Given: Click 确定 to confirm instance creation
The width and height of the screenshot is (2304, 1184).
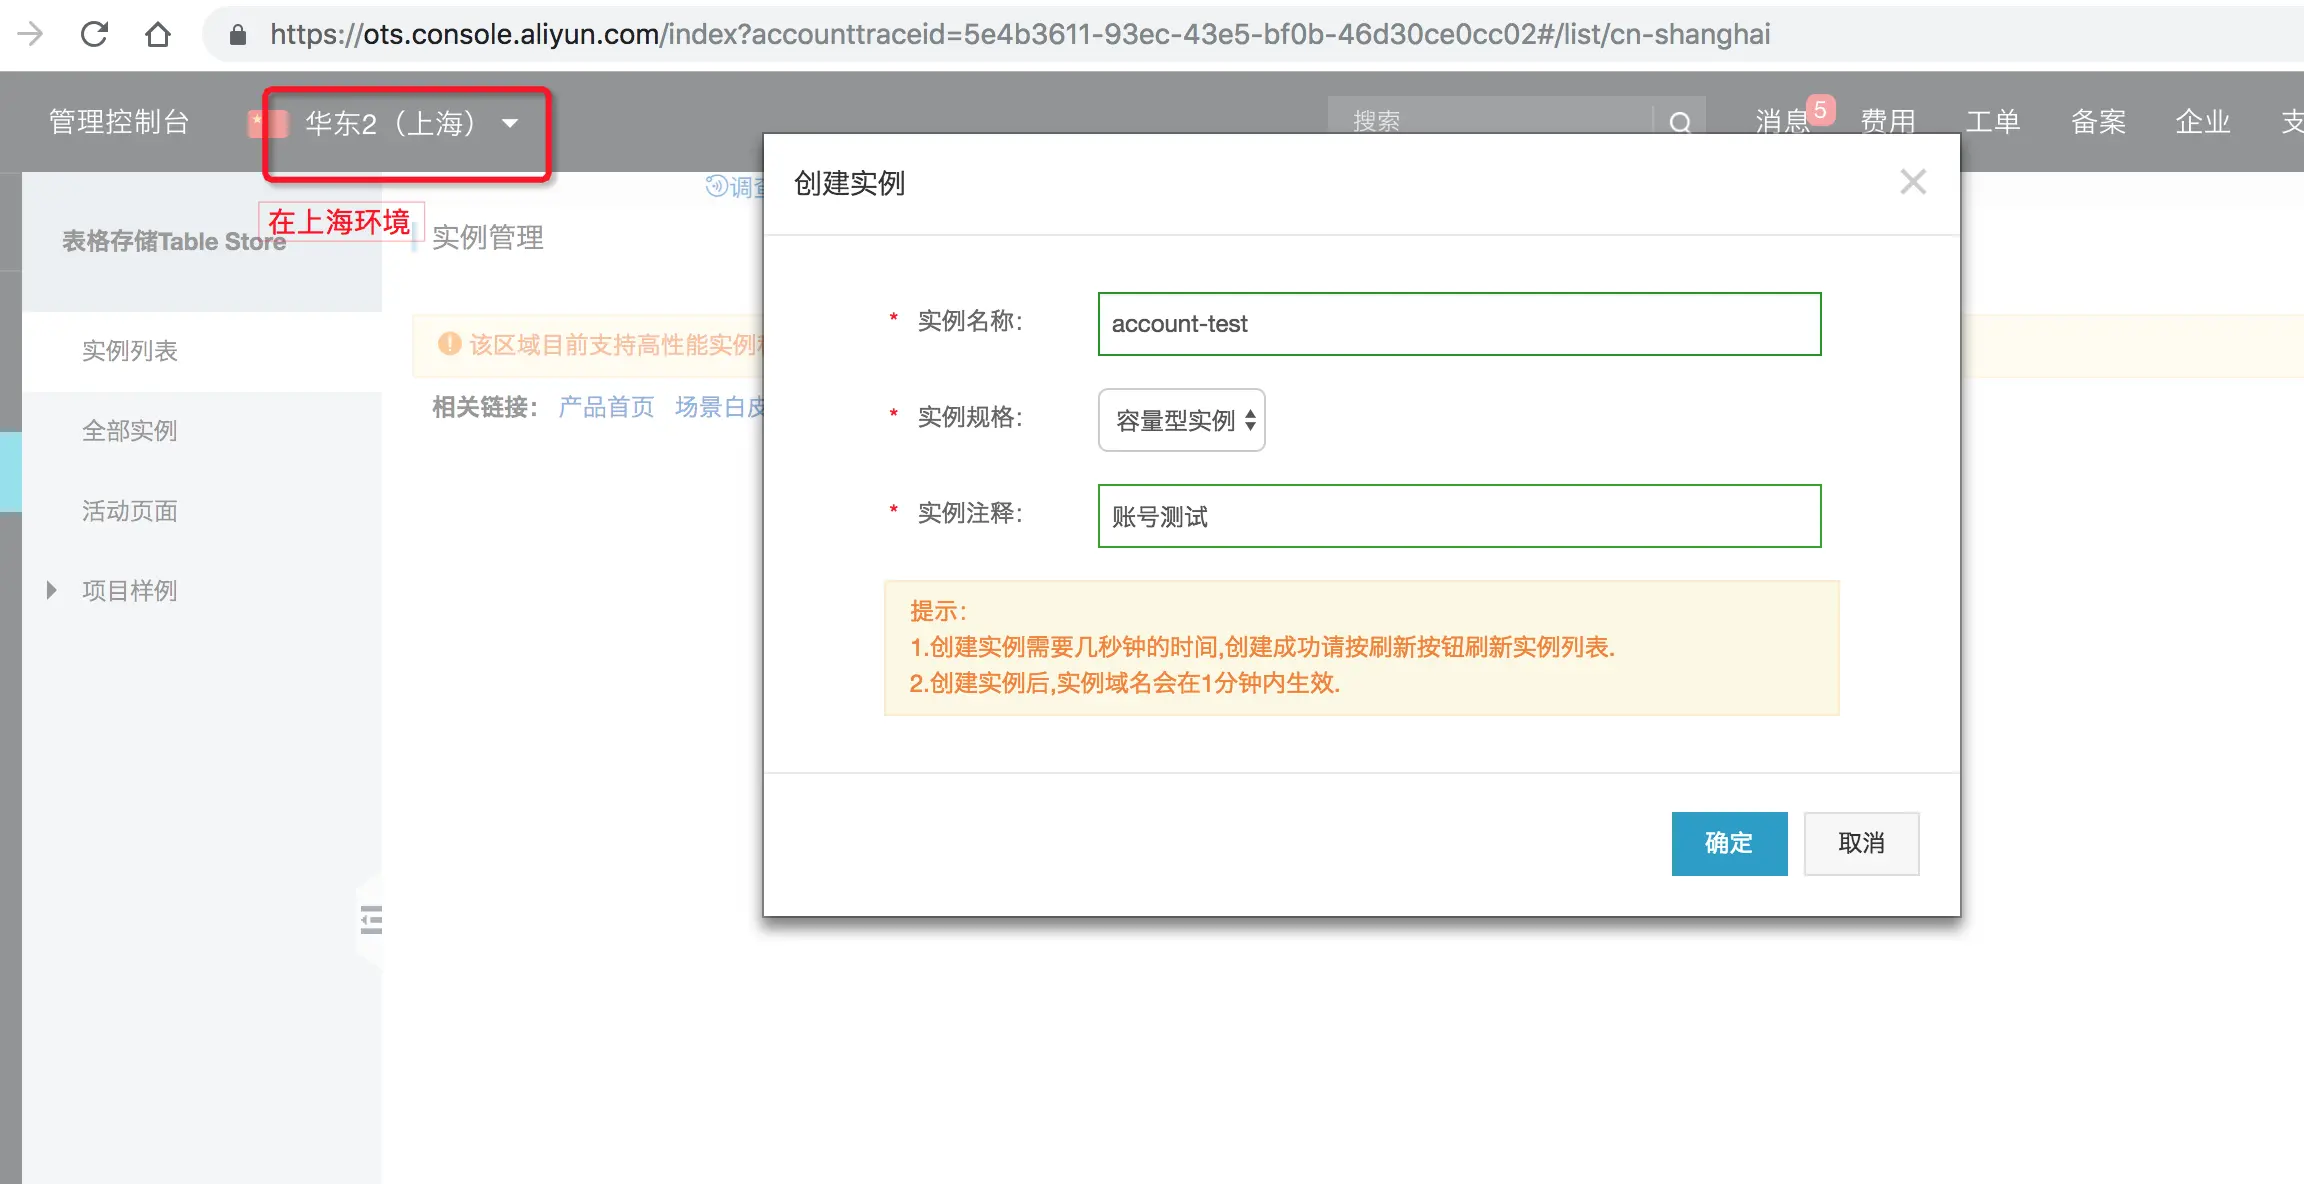Looking at the screenshot, I should (x=1729, y=843).
